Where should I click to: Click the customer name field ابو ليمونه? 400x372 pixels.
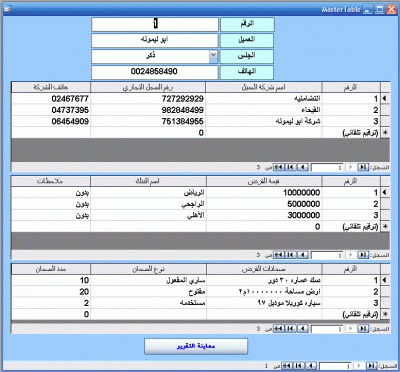click(155, 40)
